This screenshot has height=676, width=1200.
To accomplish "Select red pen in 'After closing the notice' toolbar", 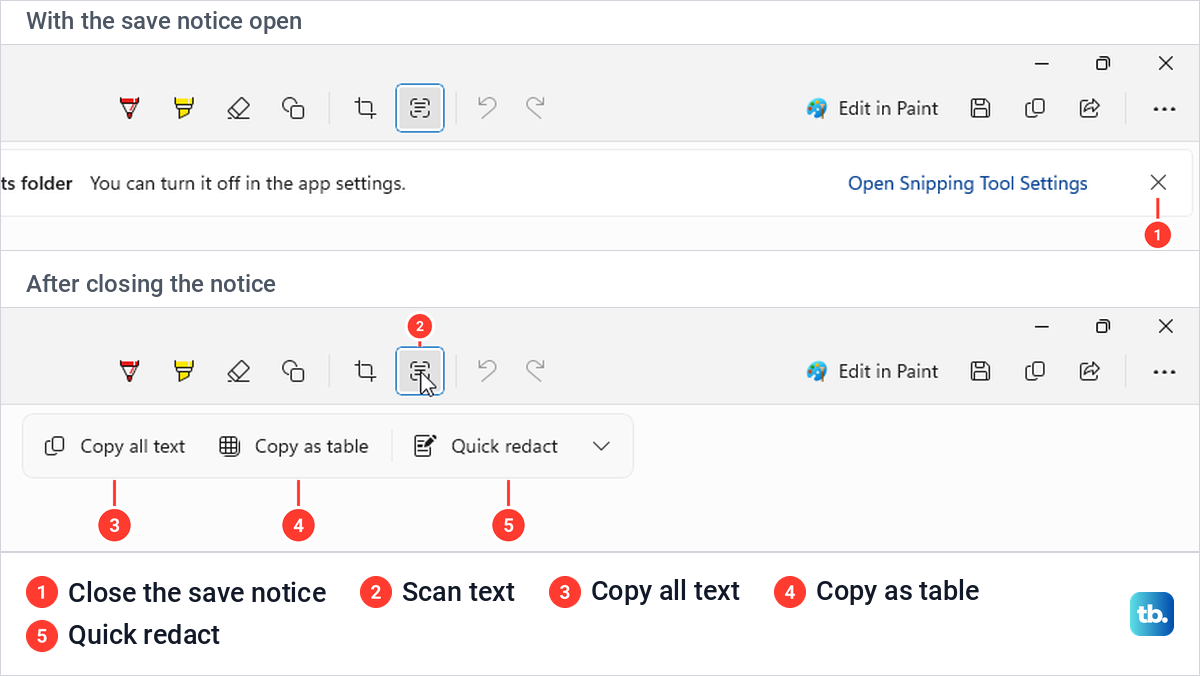I will 128,371.
